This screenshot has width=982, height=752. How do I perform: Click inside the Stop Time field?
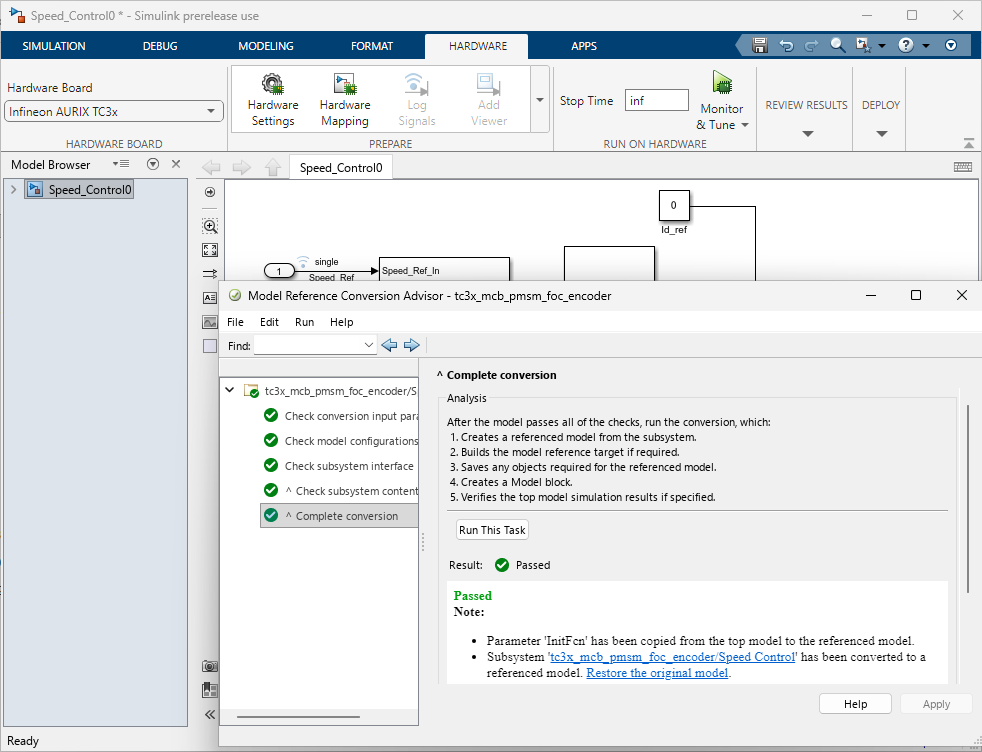pos(656,100)
